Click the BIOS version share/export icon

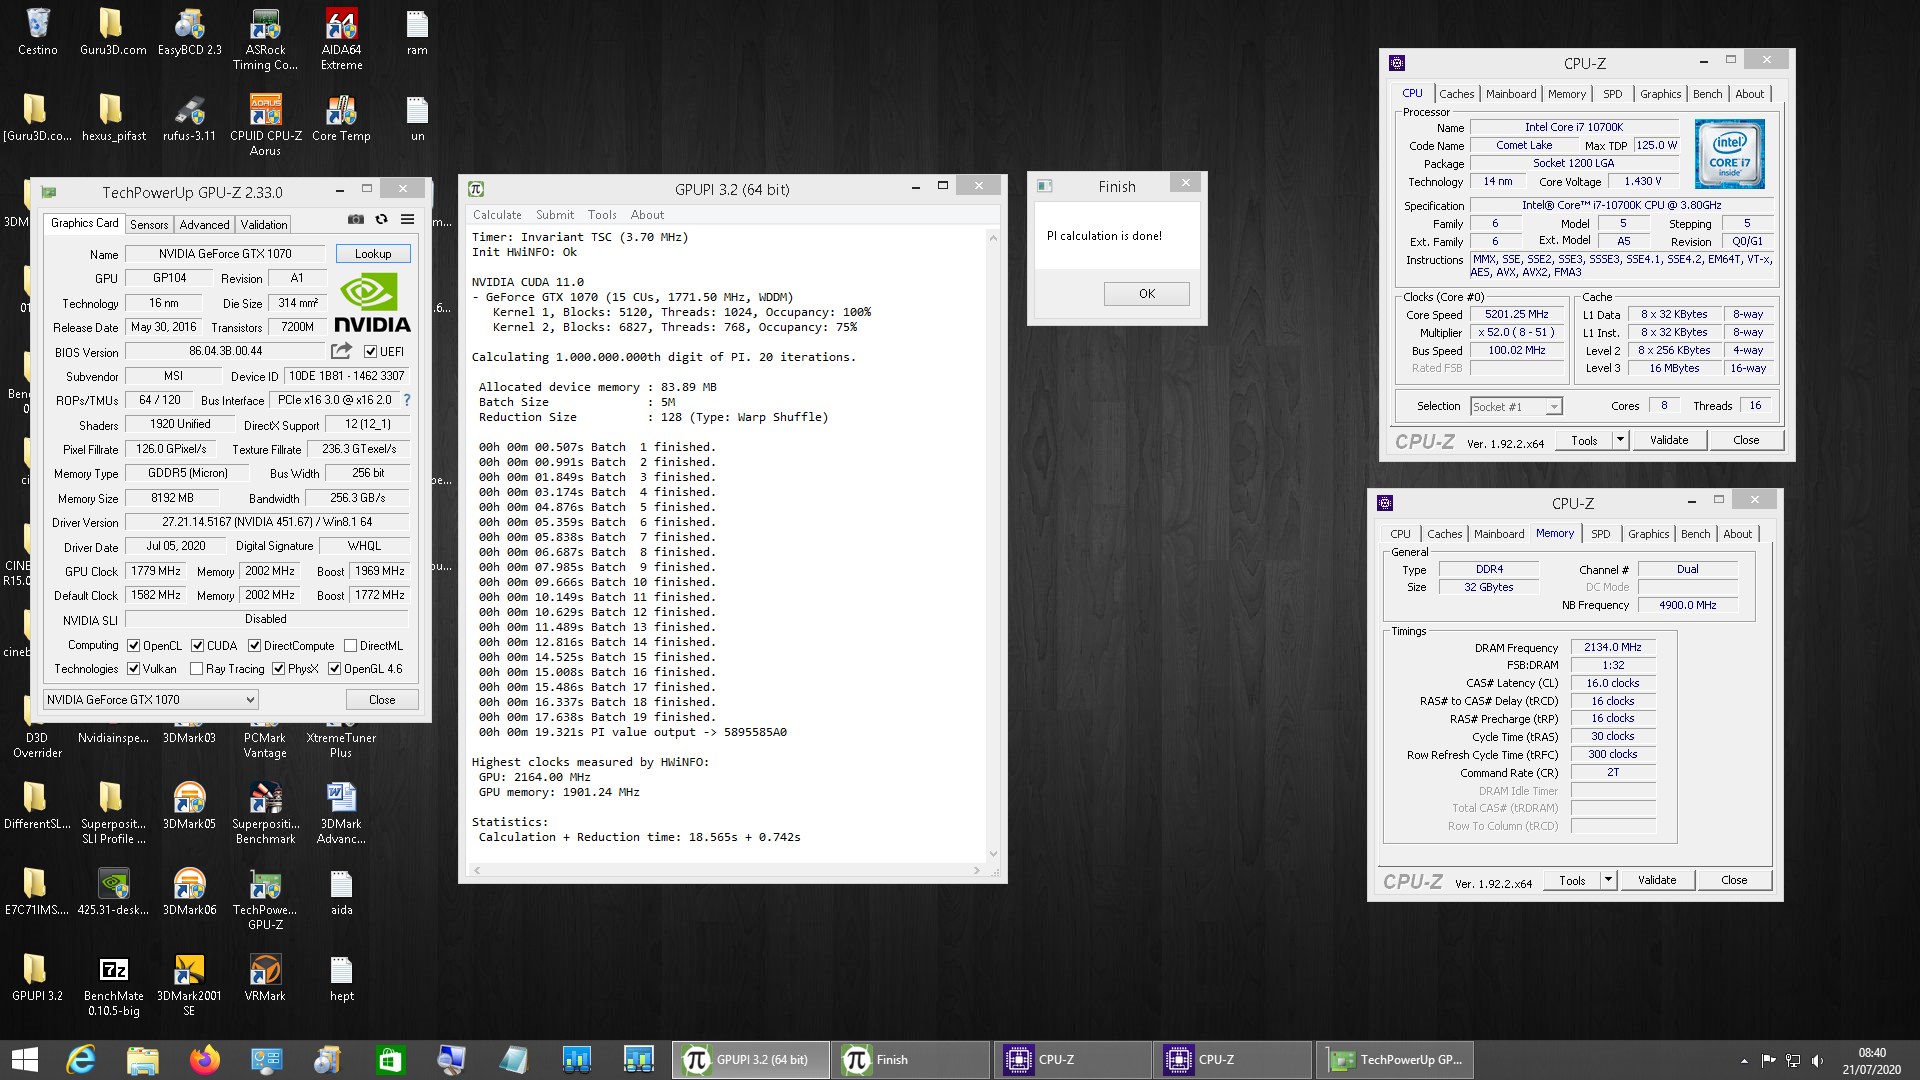tap(341, 351)
